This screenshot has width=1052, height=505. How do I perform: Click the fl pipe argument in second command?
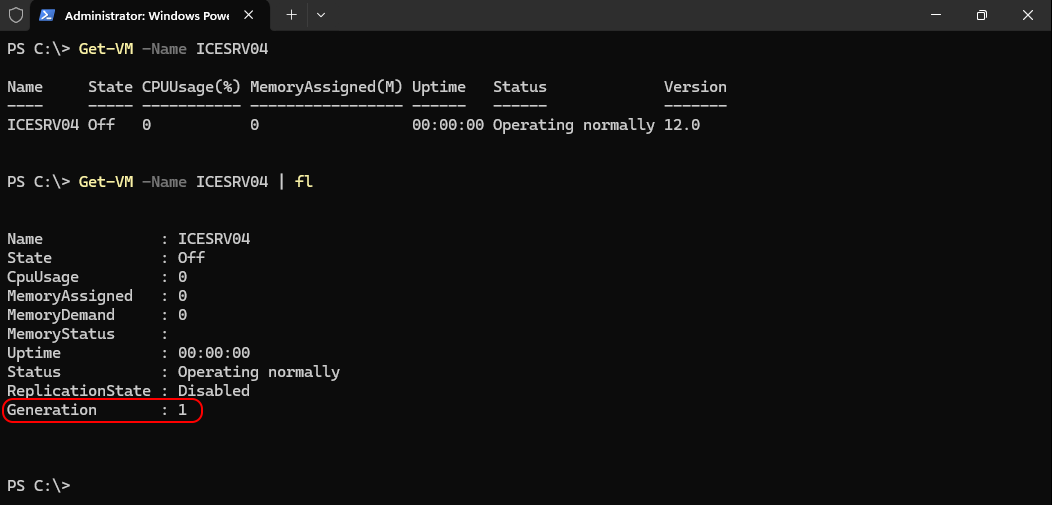point(304,182)
